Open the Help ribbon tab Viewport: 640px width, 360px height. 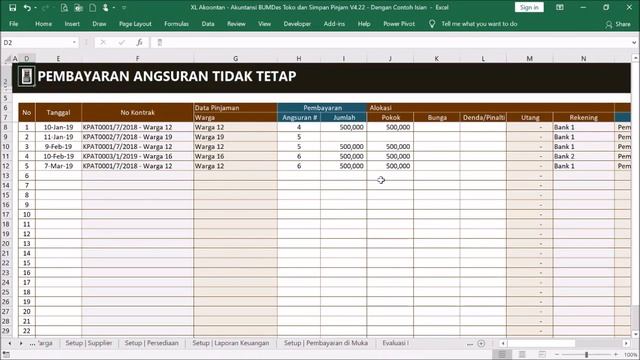[364, 24]
